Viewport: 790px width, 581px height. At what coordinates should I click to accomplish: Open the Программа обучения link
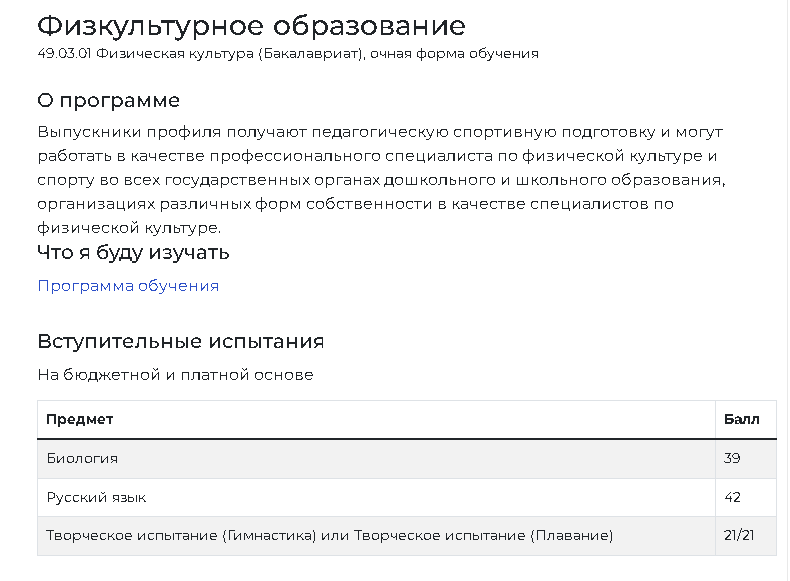[x=128, y=286]
